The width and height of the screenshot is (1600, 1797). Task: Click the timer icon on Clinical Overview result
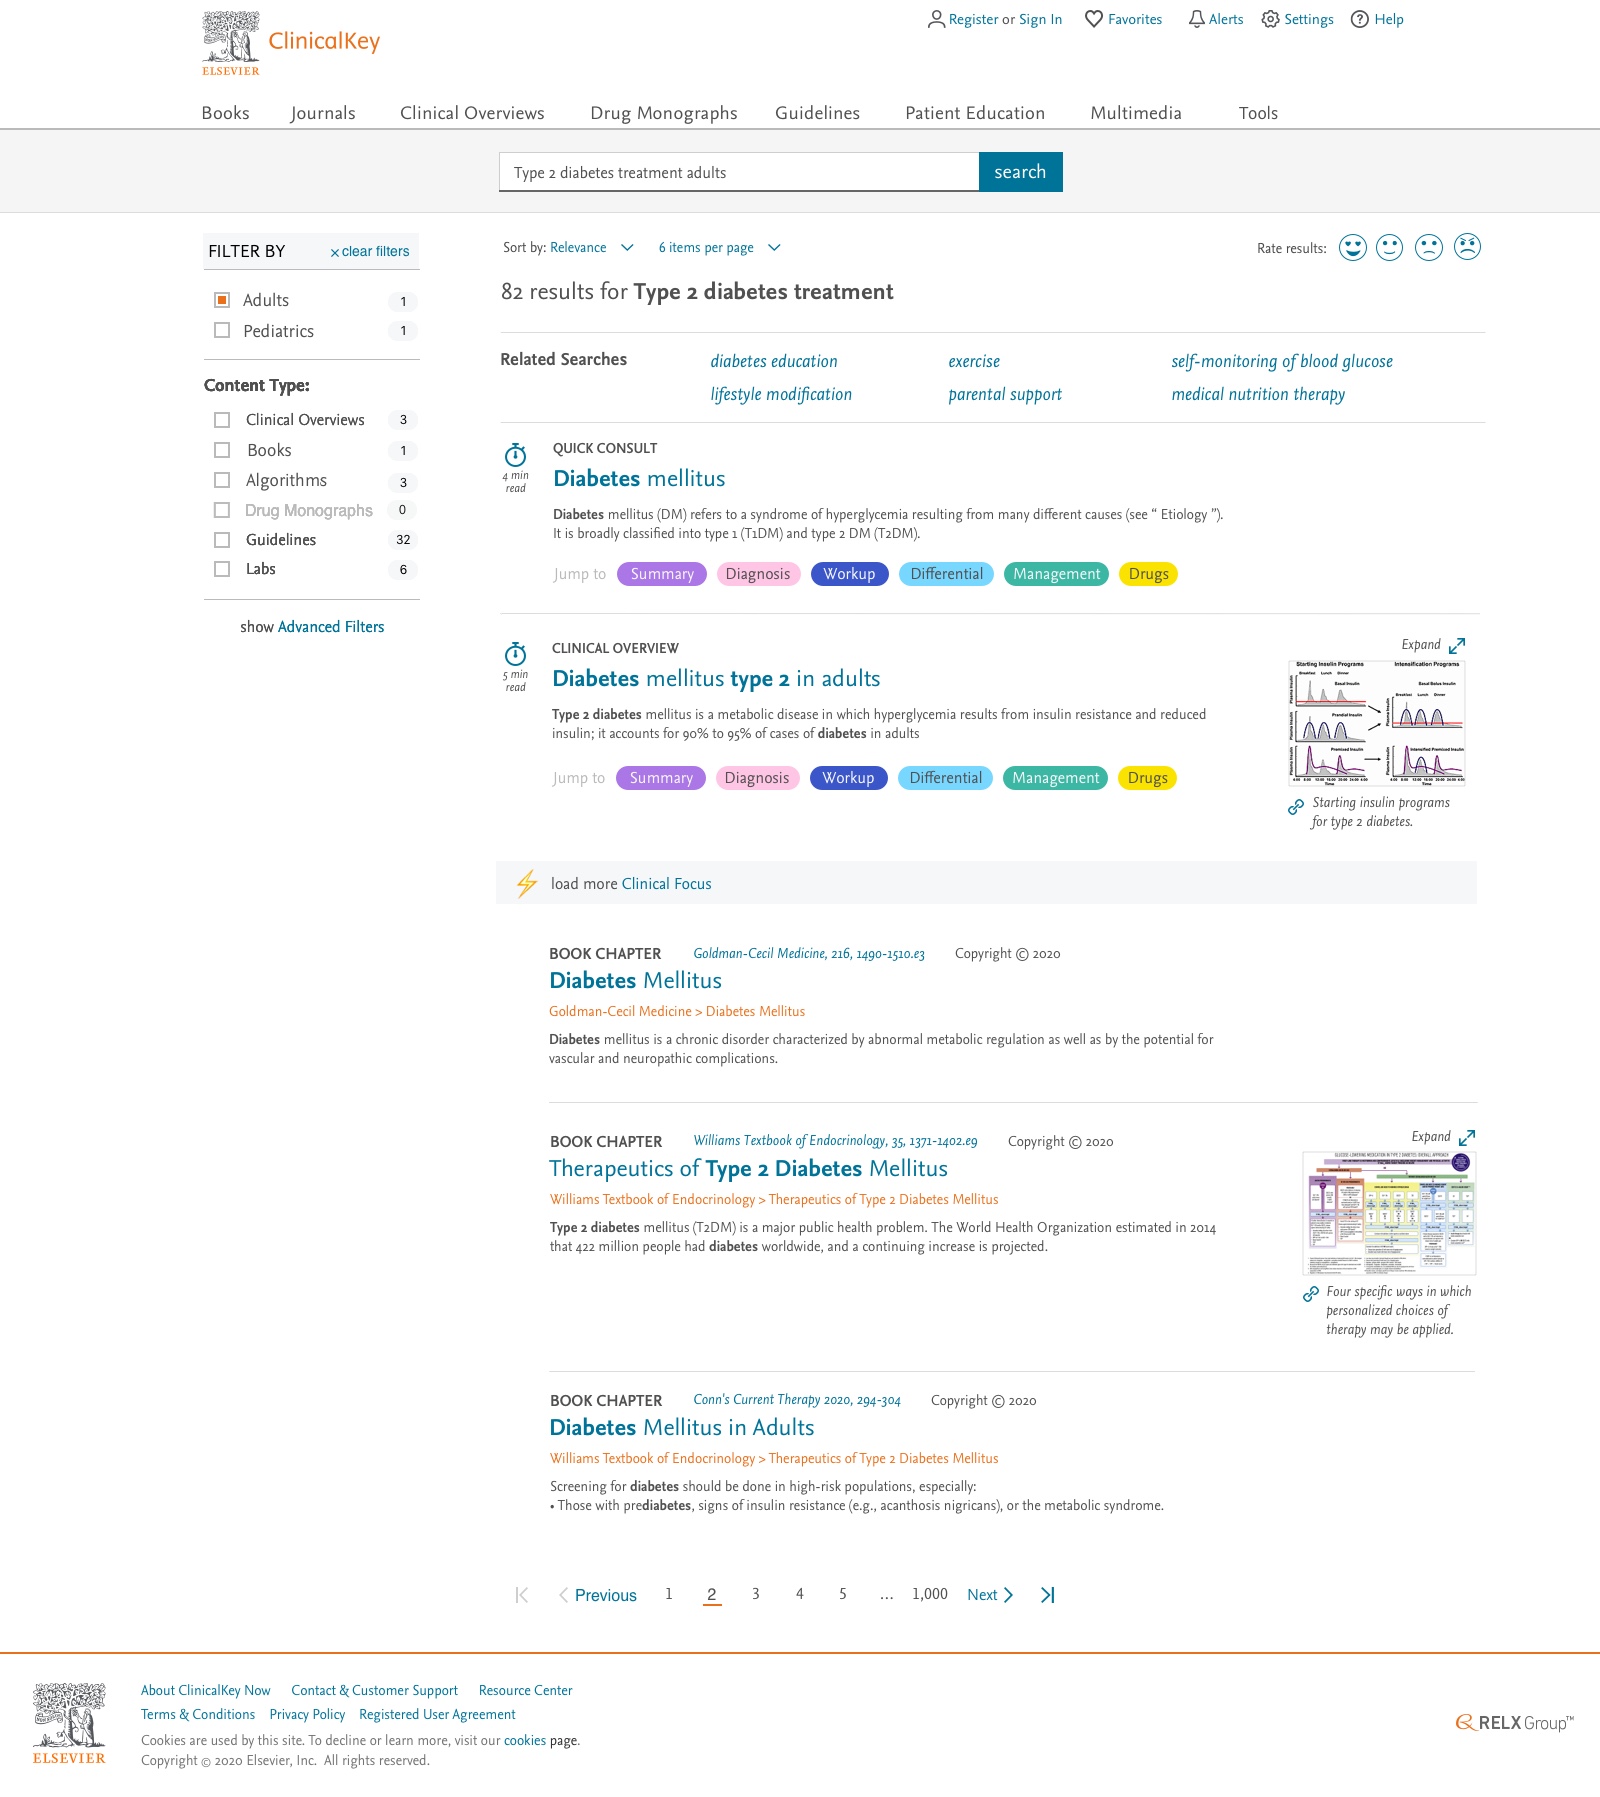[515, 654]
